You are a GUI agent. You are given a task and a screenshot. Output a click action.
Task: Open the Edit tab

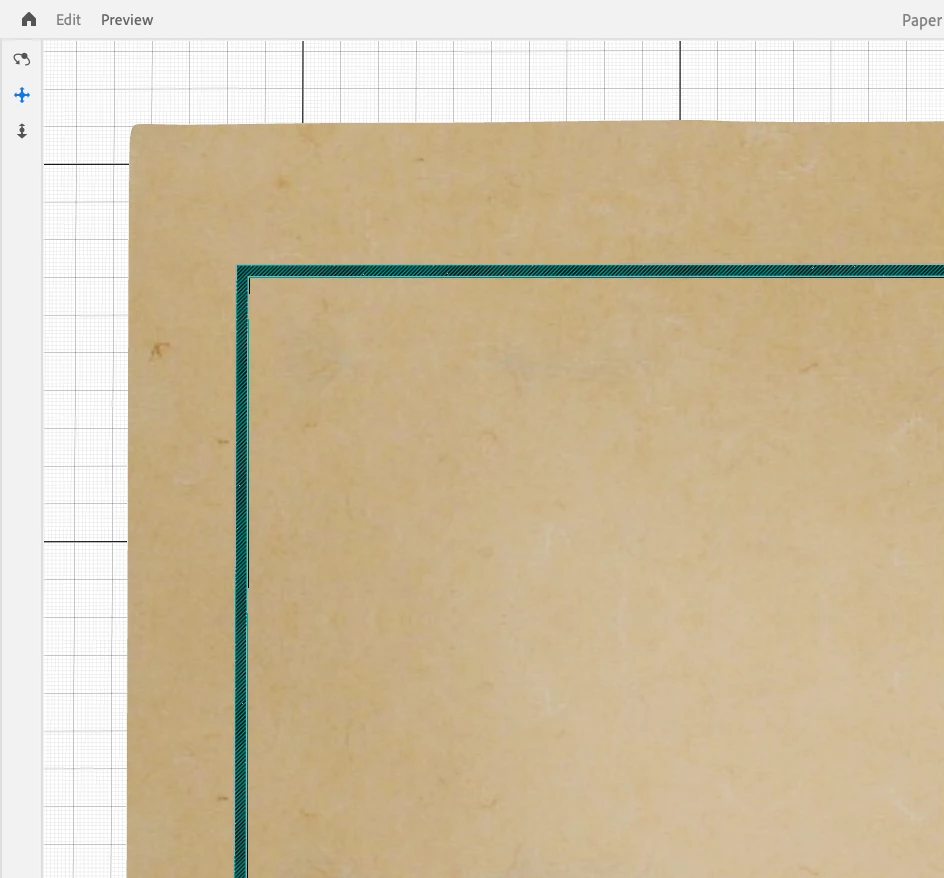pyautogui.click(x=68, y=20)
